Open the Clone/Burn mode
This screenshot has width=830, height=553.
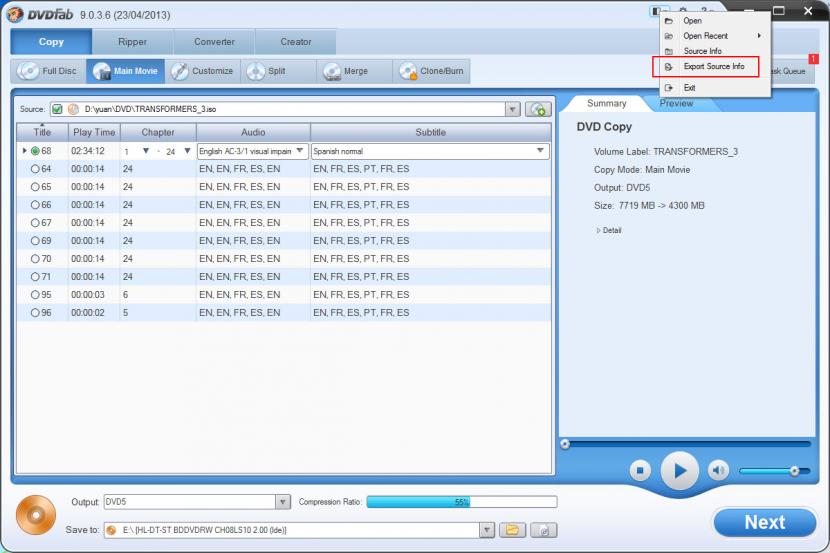pos(432,71)
